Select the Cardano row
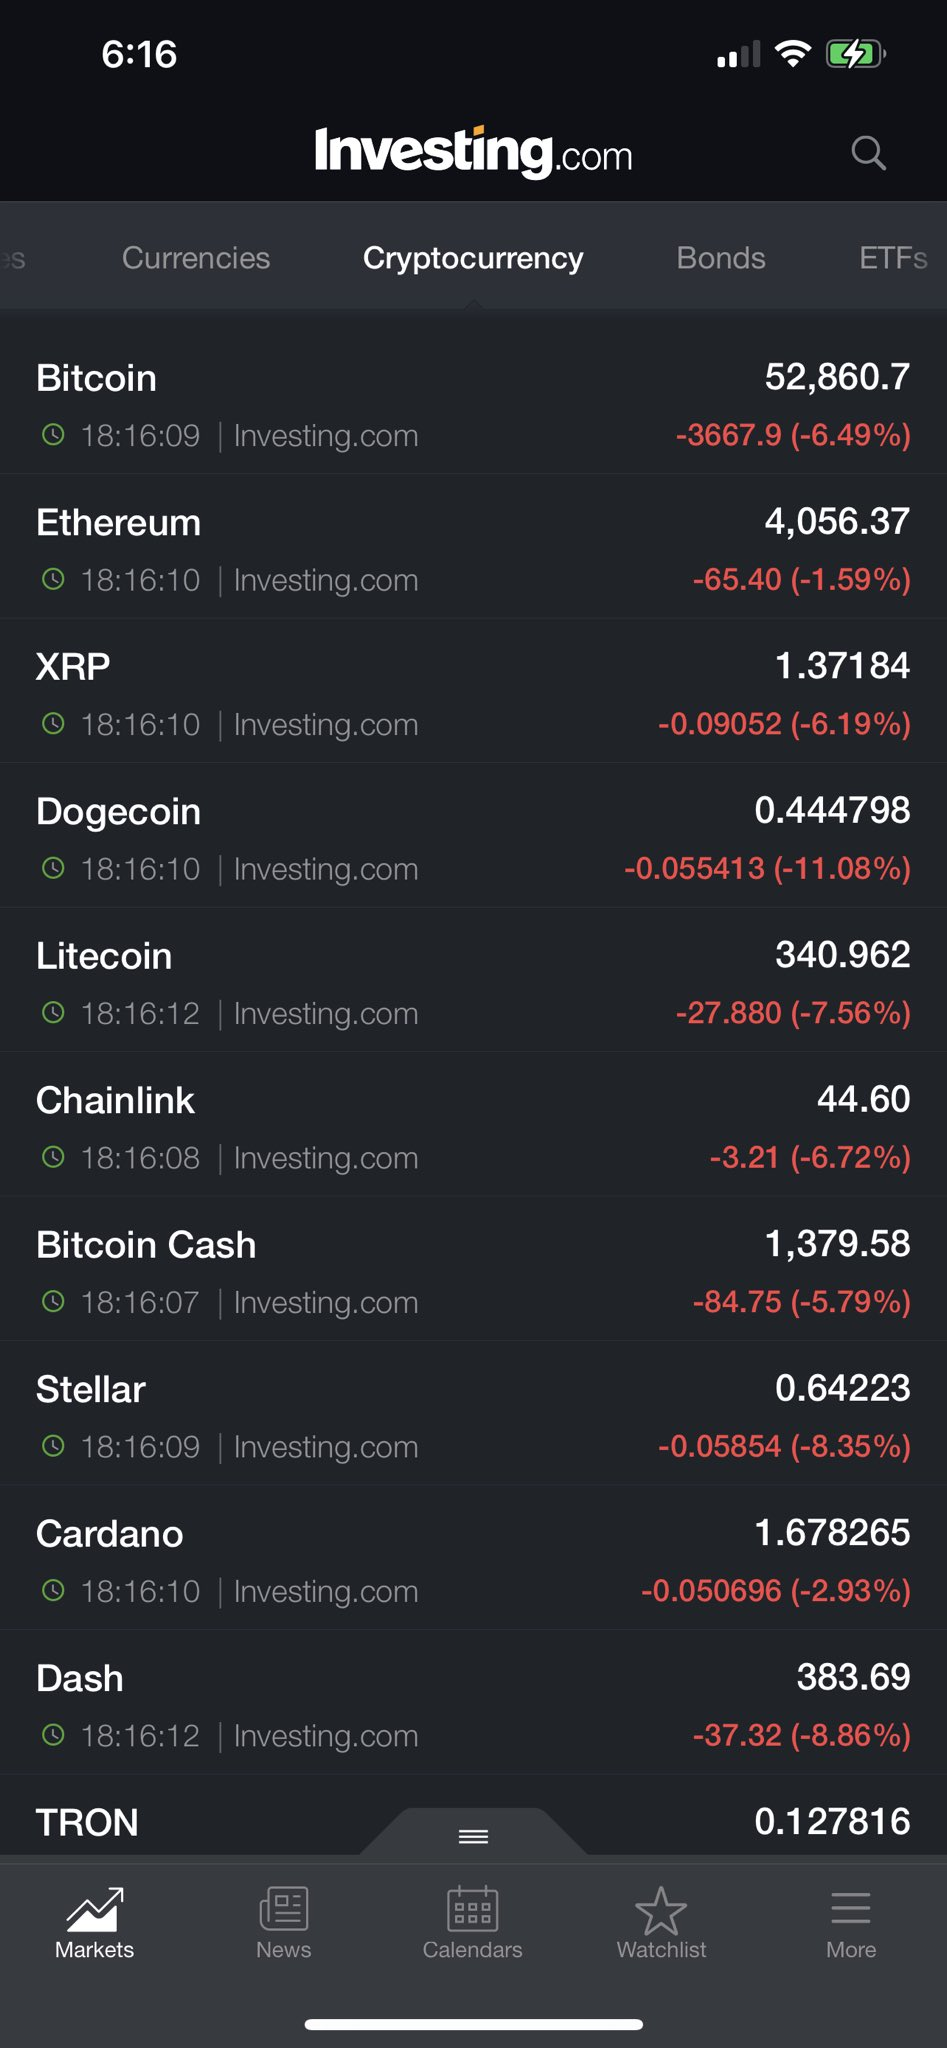The image size is (947, 2048). [x=473, y=1560]
